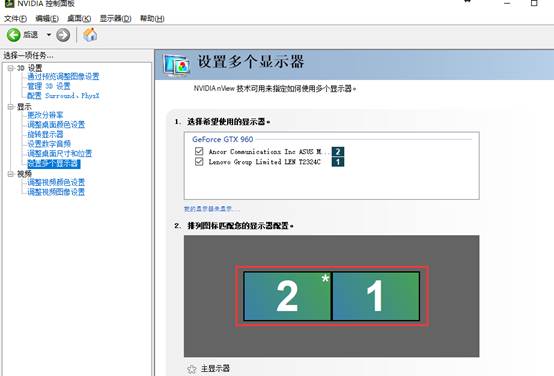Select display 1 in arrangement area
554x376 pixels.
point(376,296)
